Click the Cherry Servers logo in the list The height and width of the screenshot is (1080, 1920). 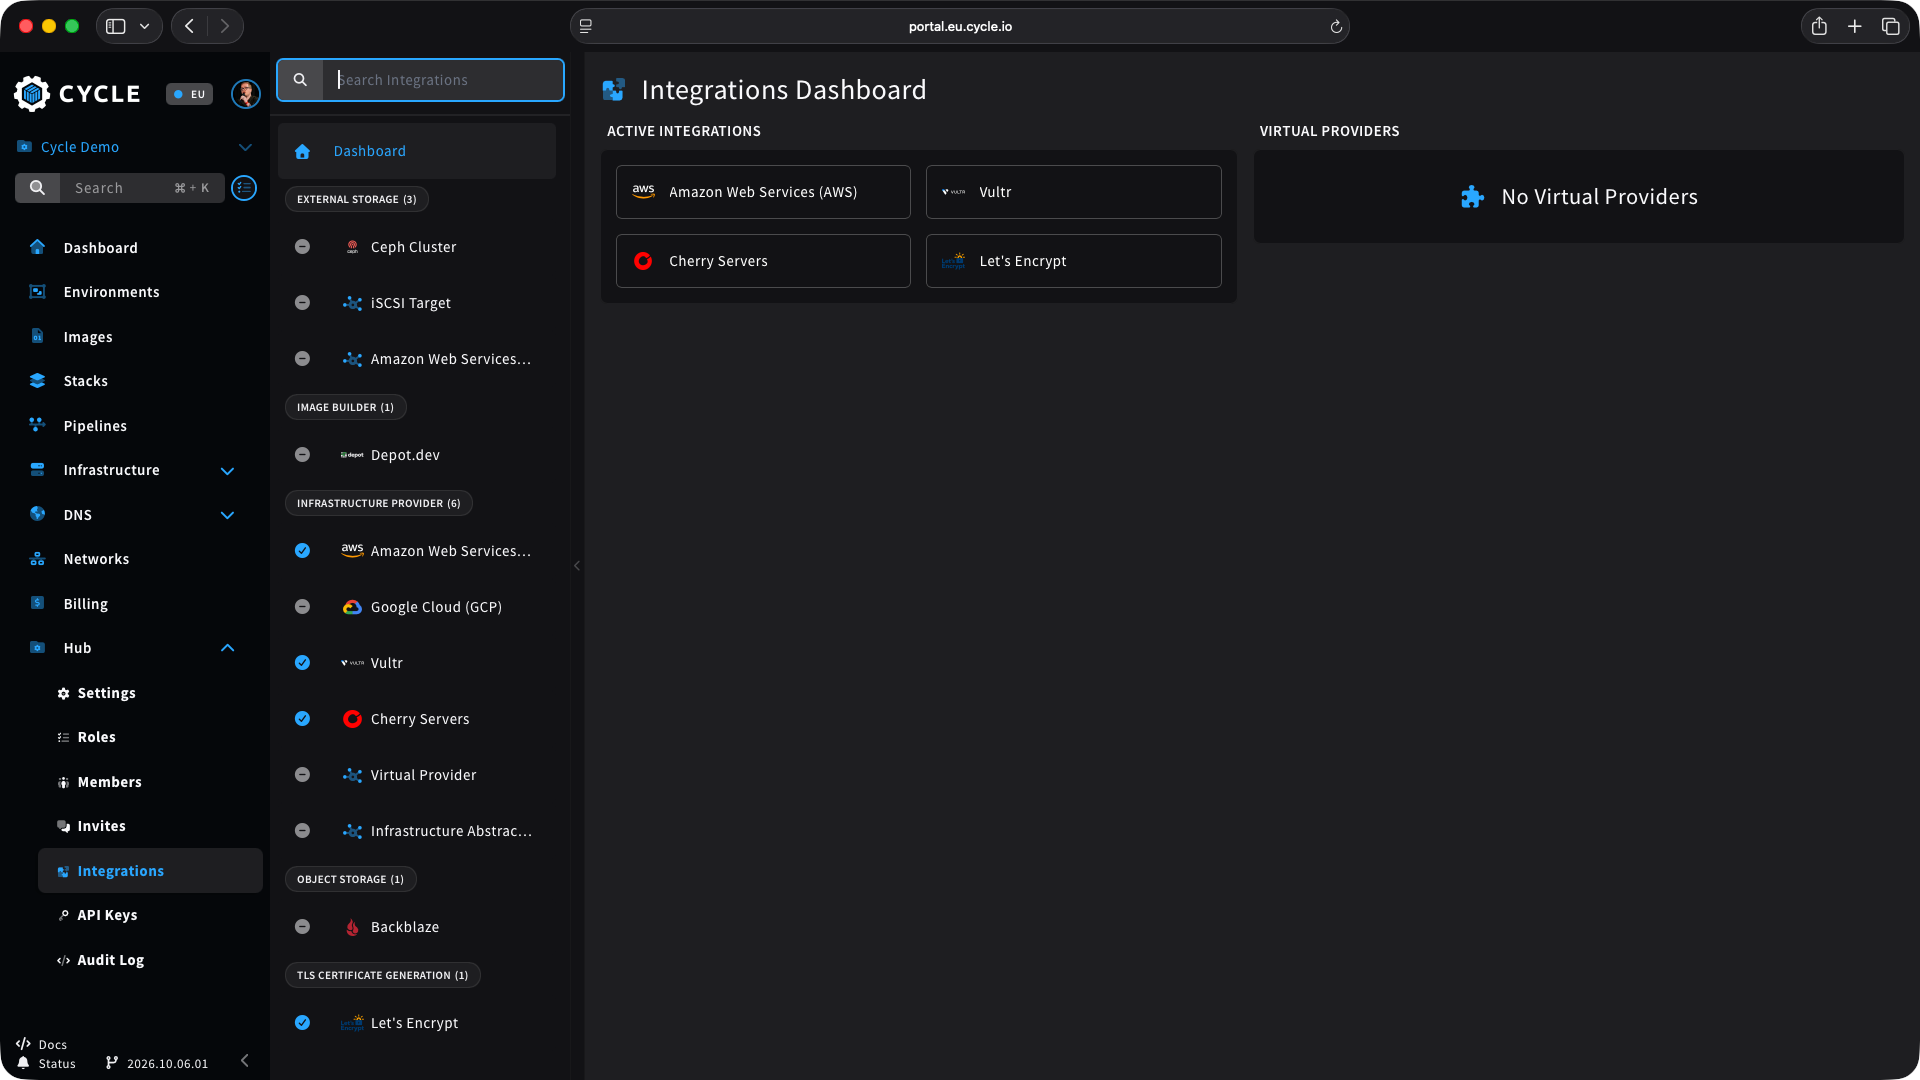[352, 719]
